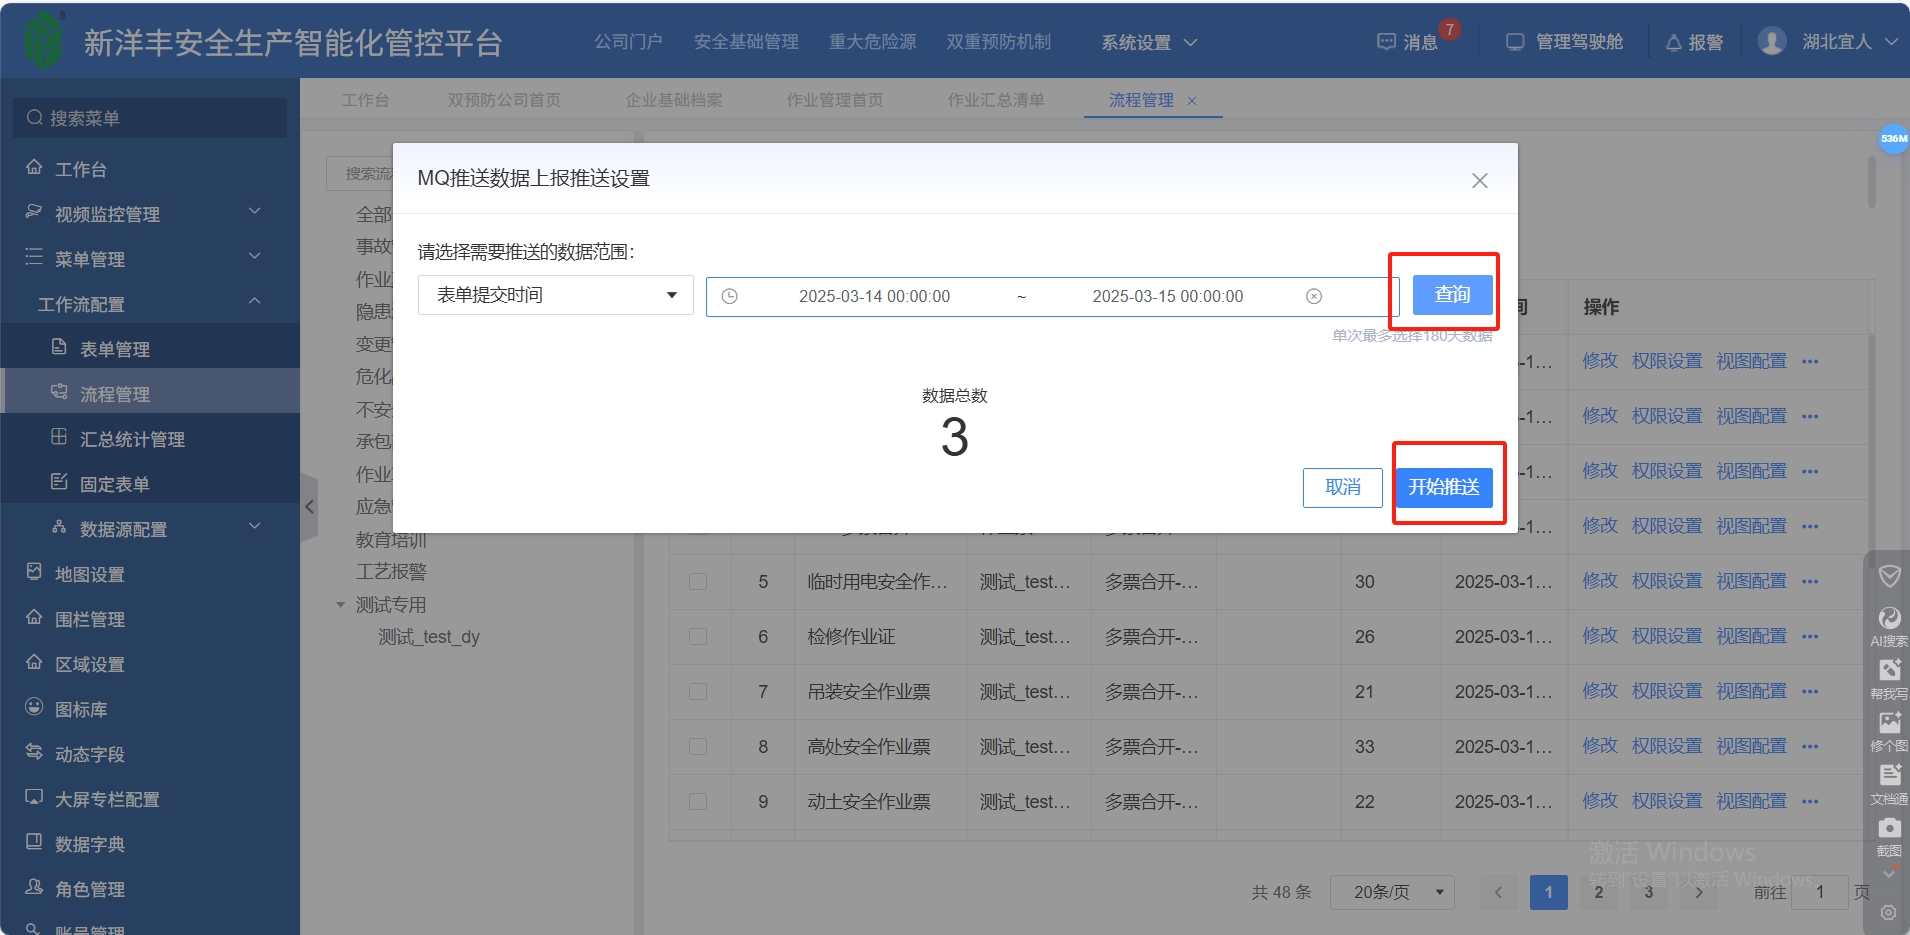Close the 流程管理 tab
The height and width of the screenshot is (935, 1910).
[1192, 101]
